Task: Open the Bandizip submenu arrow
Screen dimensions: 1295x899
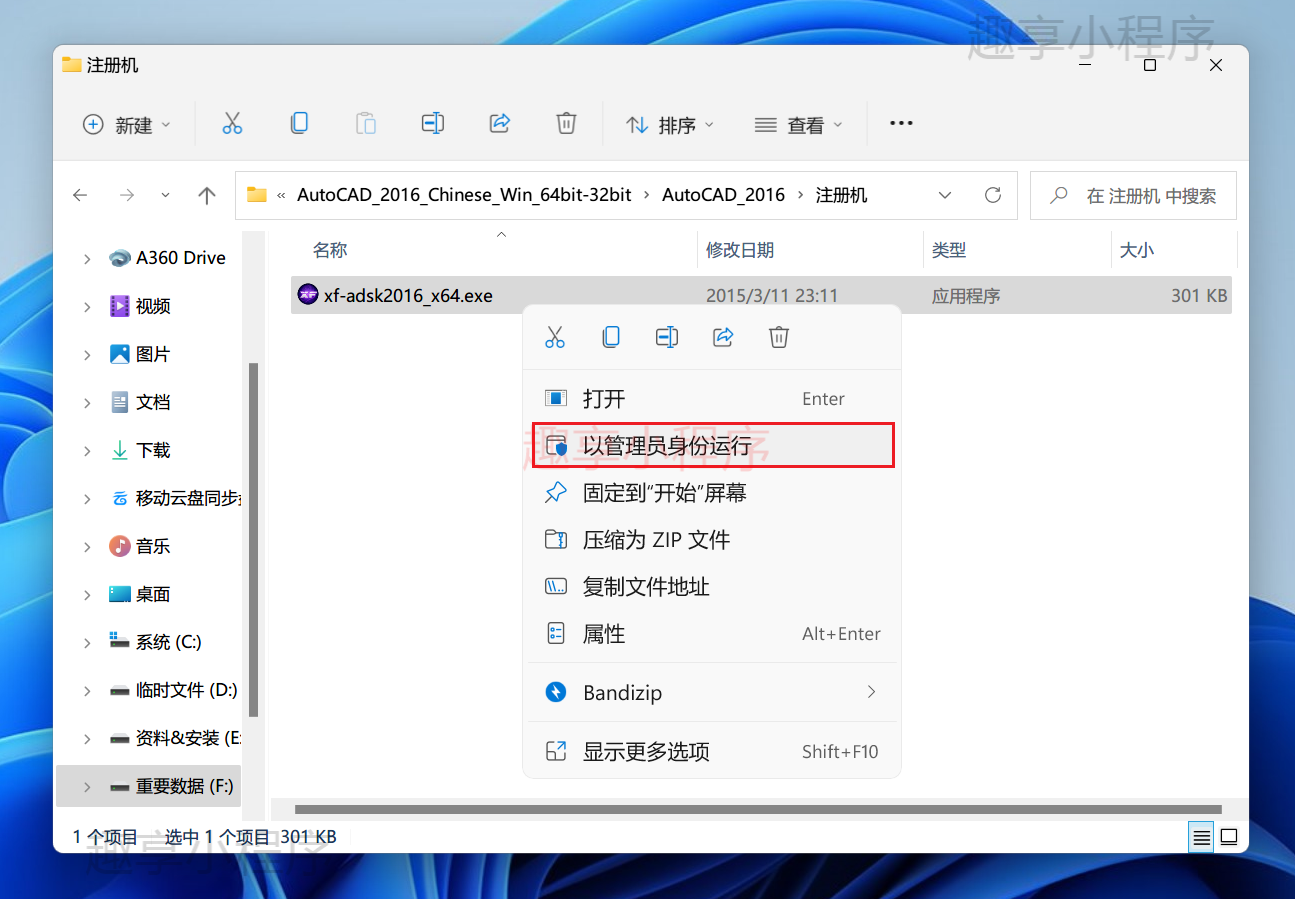Action: click(871, 692)
